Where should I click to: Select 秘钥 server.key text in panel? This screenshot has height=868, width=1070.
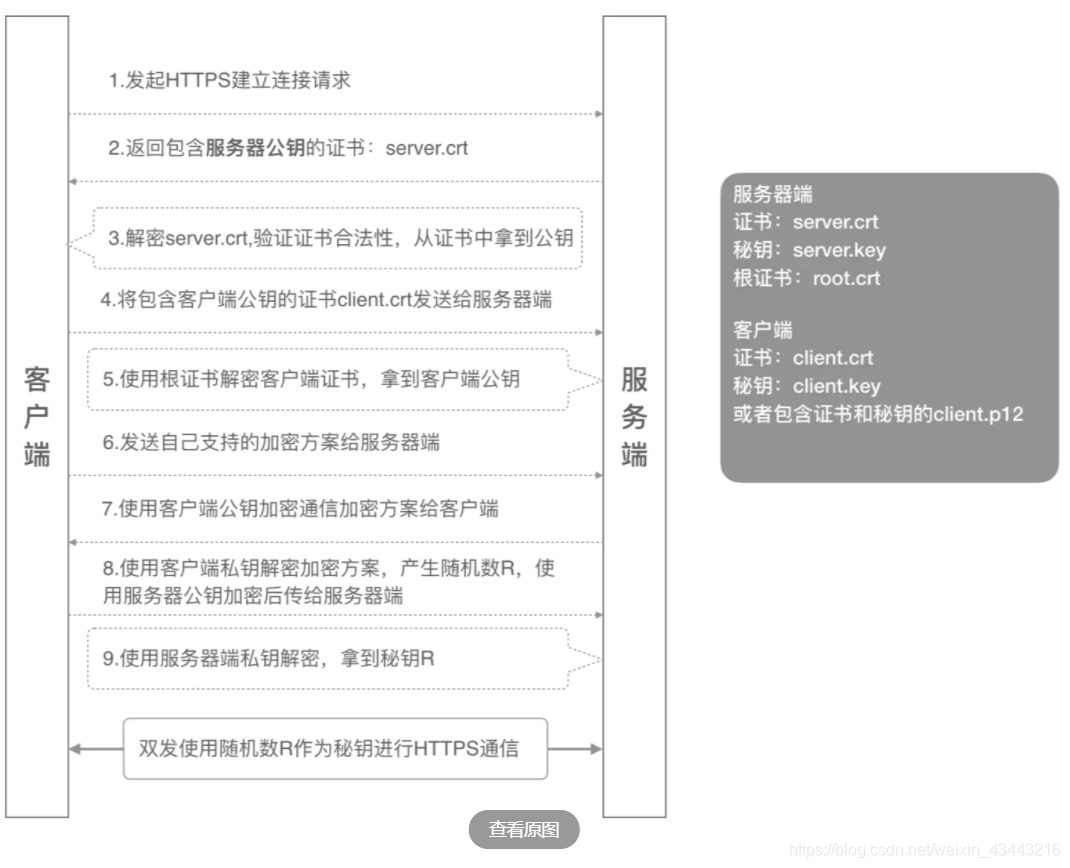pyautogui.click(x=806, y=250)
